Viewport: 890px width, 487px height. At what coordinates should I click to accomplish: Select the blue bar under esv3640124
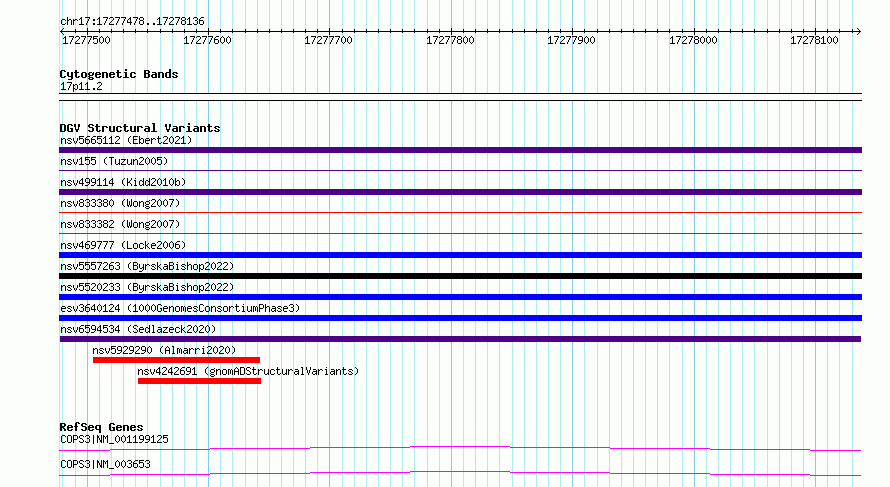(460, 318)
